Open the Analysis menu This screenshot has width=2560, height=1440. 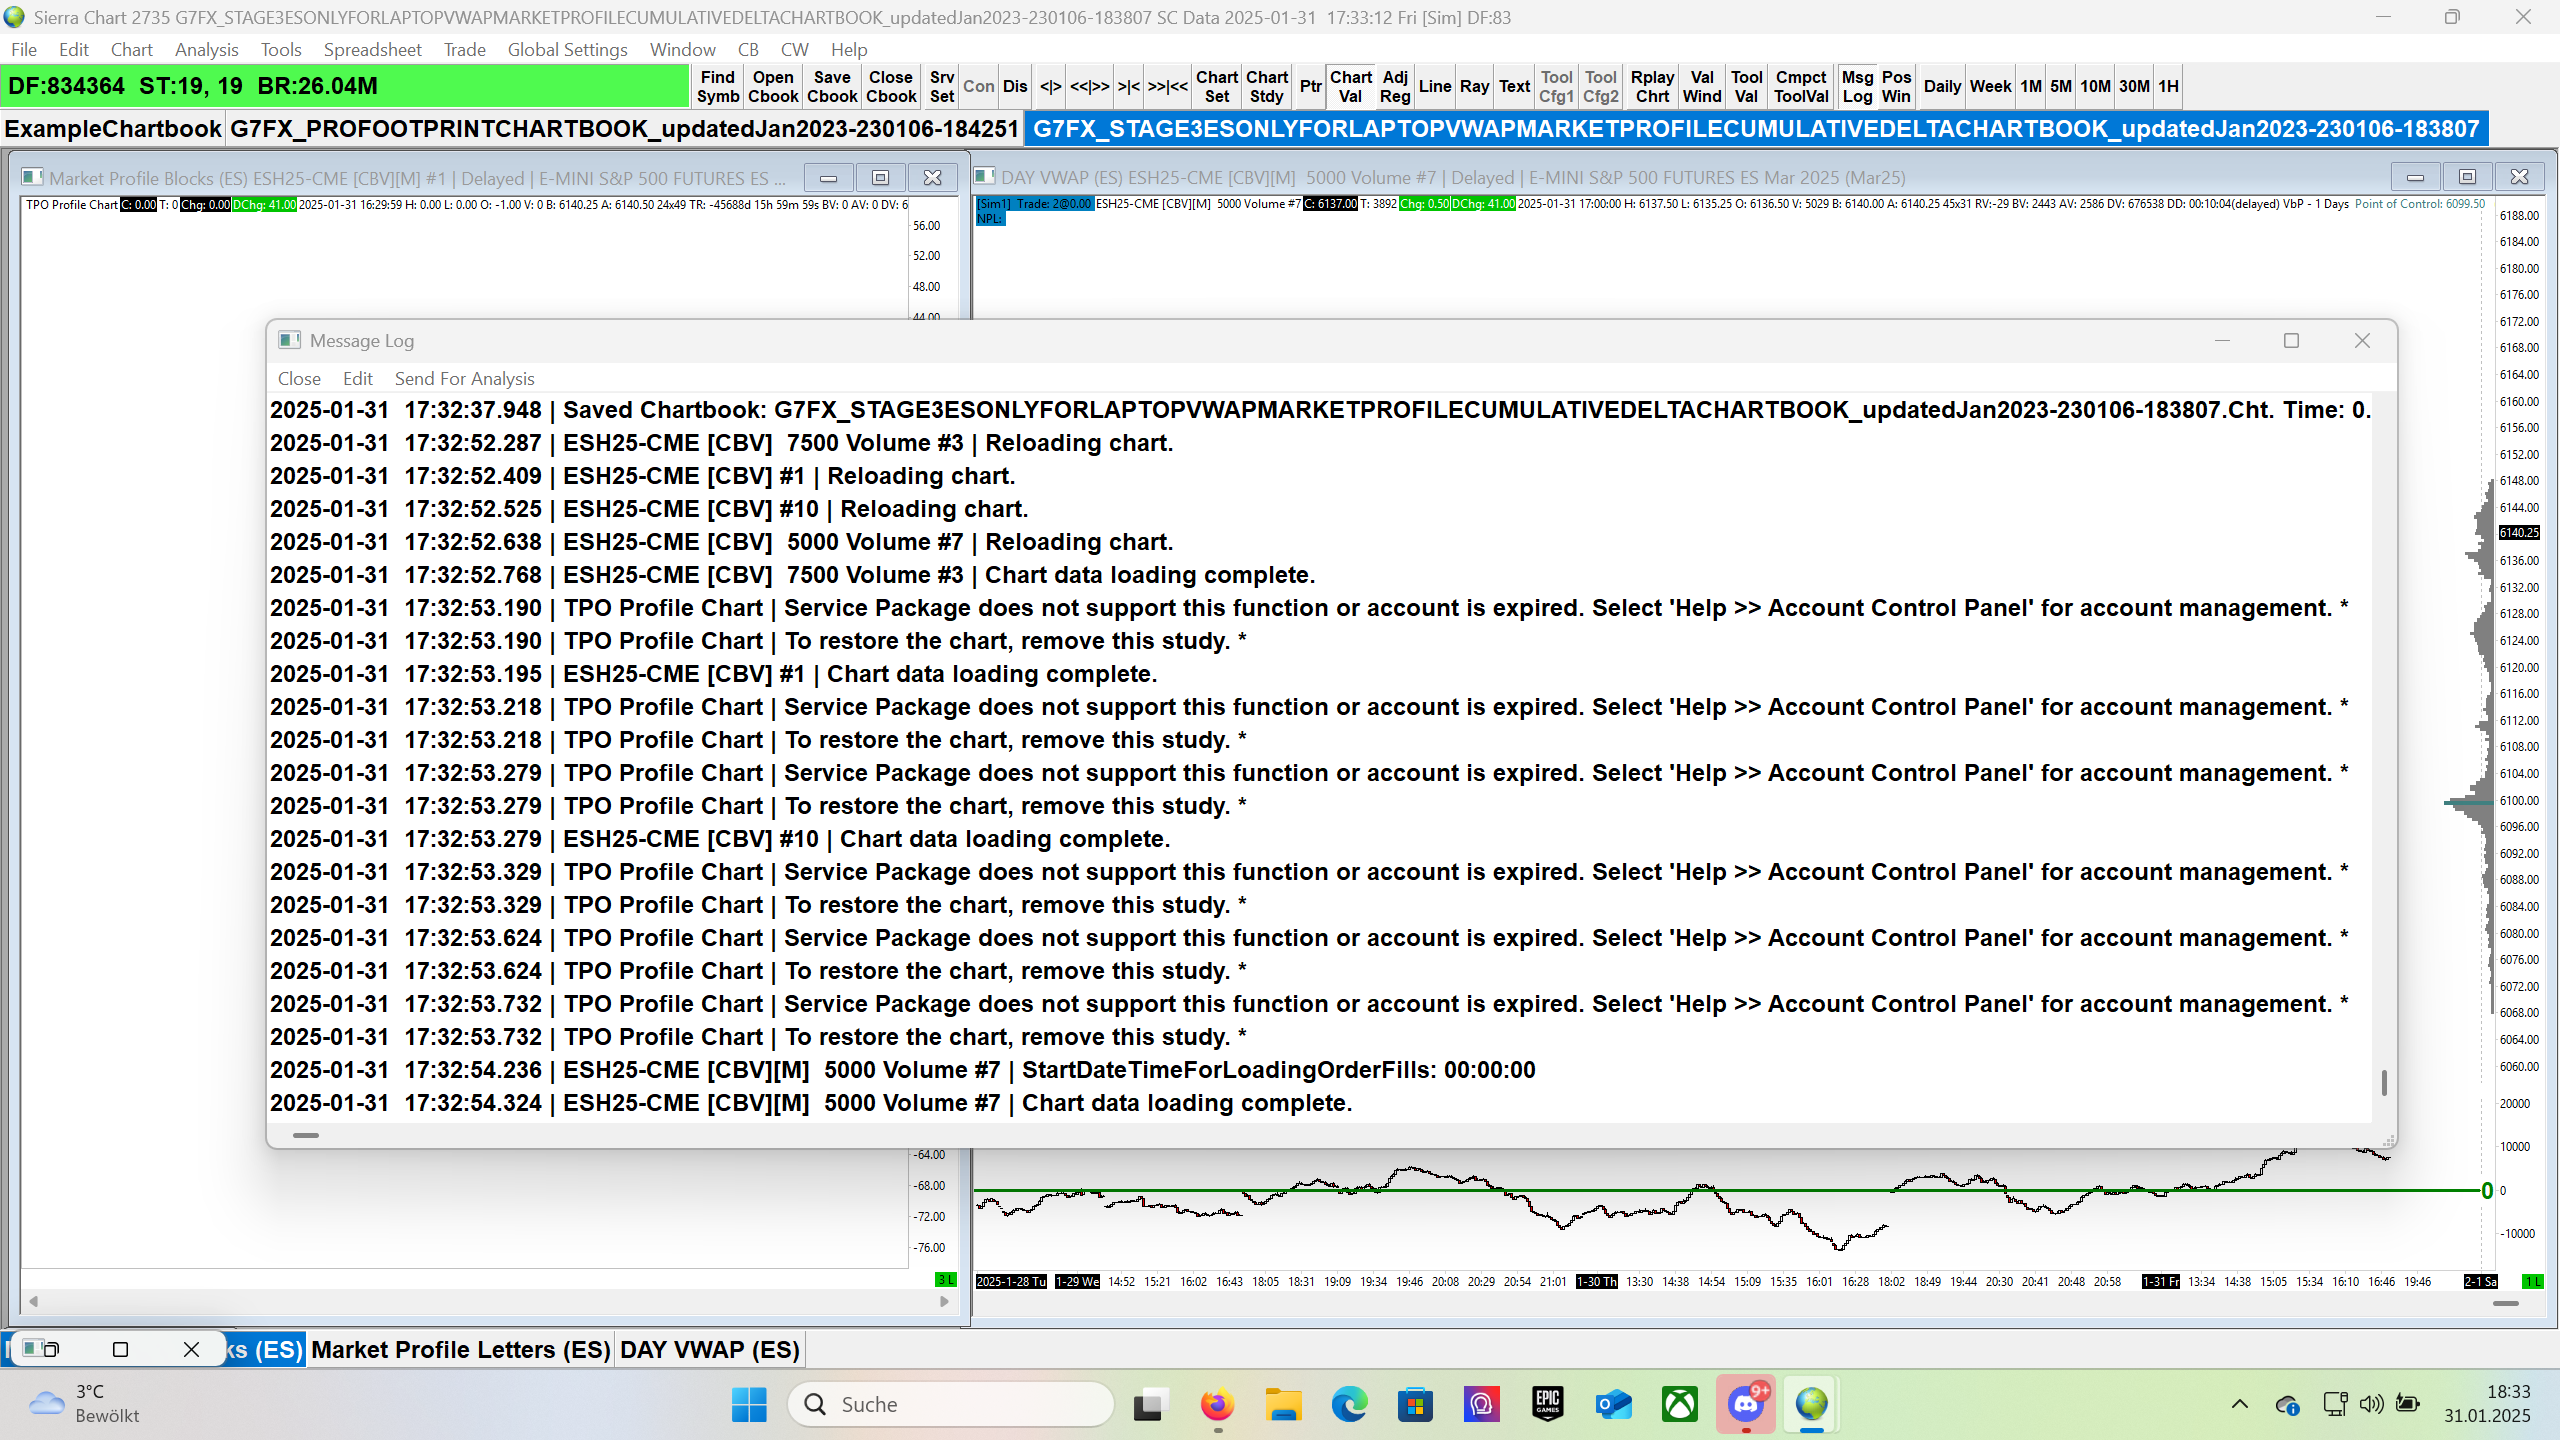(206, 49)
